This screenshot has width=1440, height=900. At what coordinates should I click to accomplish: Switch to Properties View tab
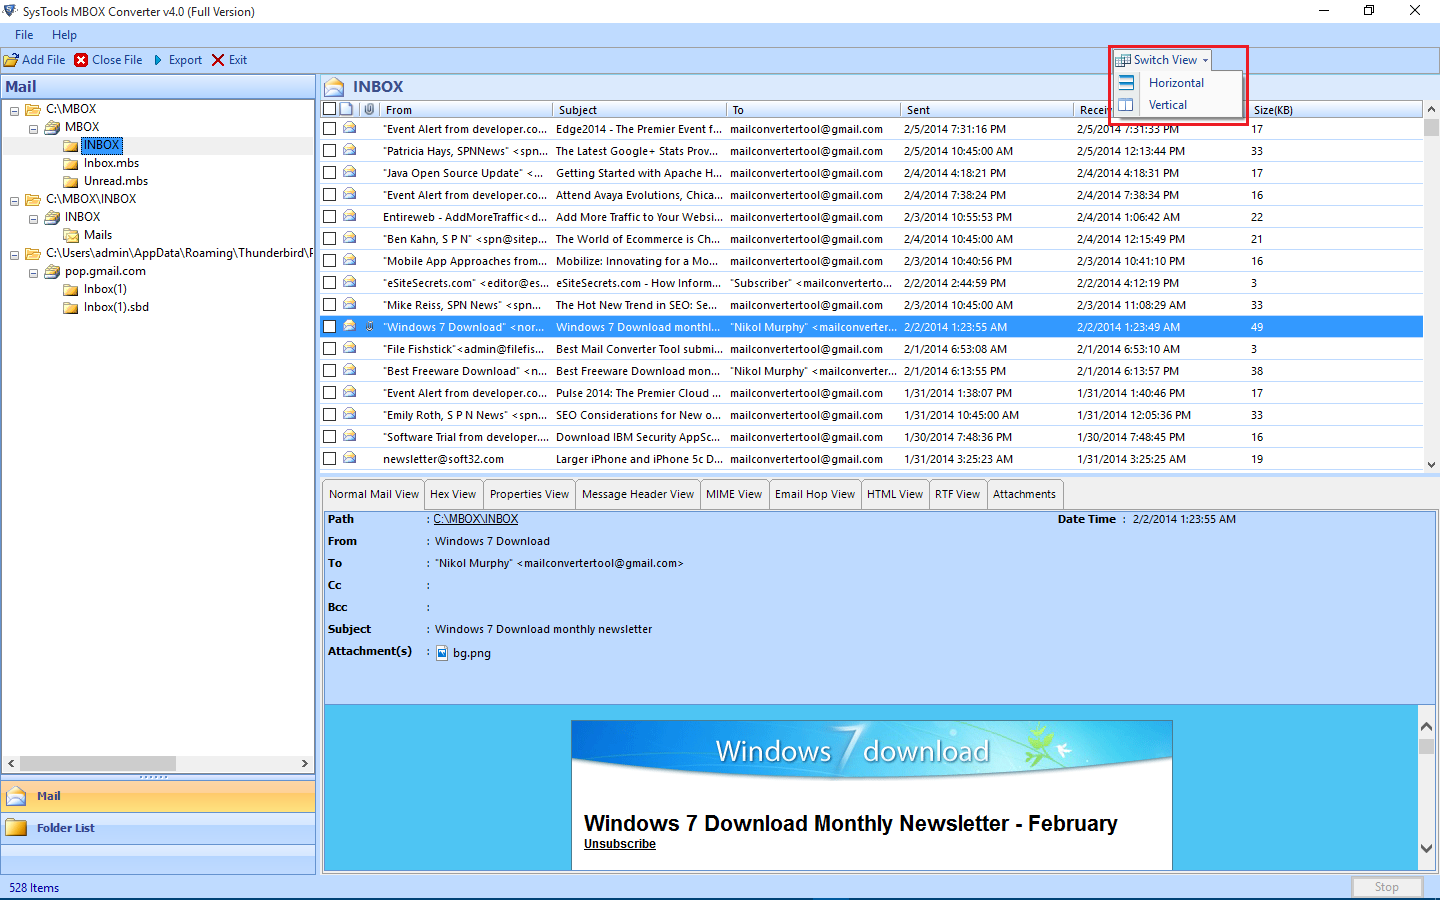[529, 494]
